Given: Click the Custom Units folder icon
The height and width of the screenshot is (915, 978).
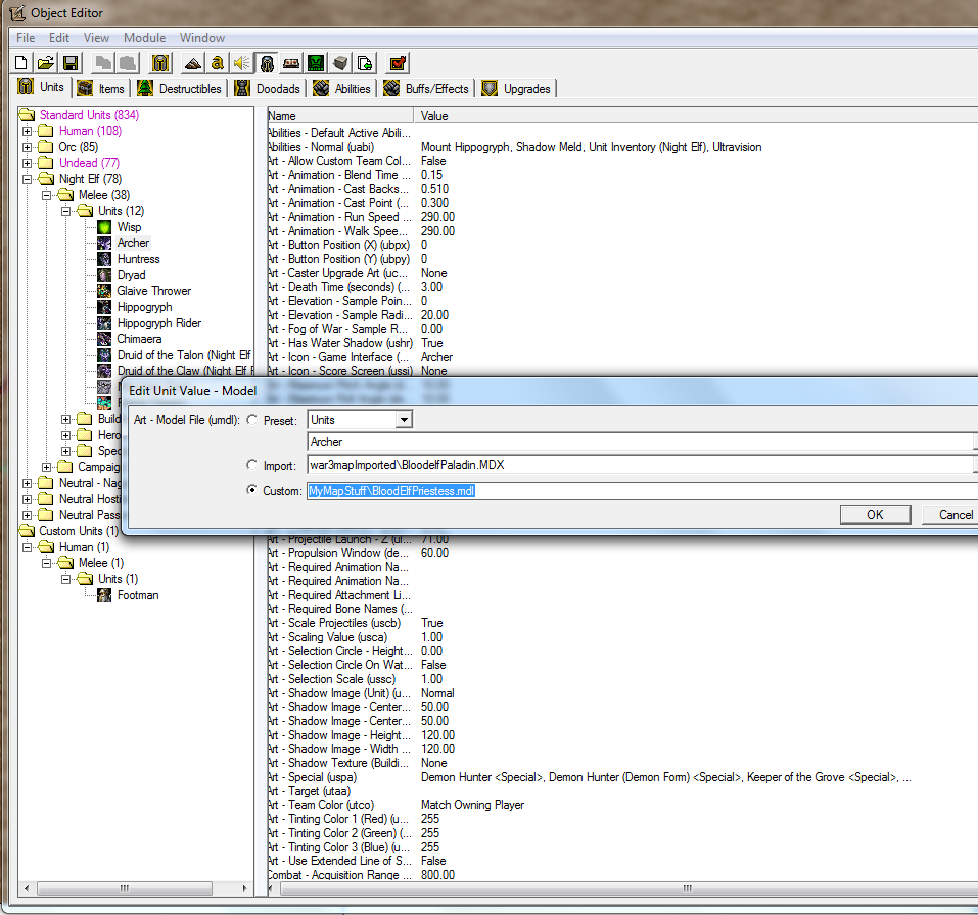Looking at the screenshot, I should [27, 531].
